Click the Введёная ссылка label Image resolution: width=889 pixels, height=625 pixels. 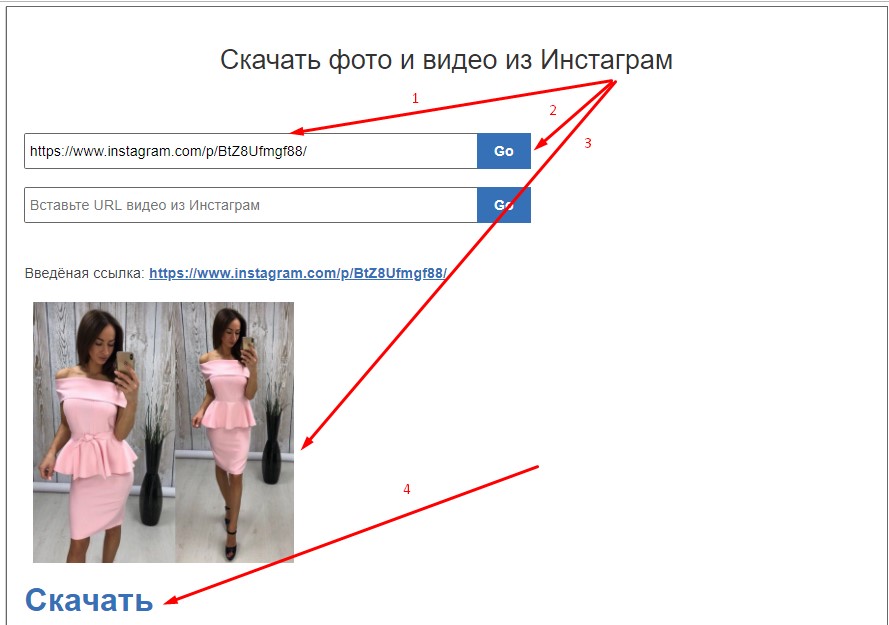(x=85, y=273)
